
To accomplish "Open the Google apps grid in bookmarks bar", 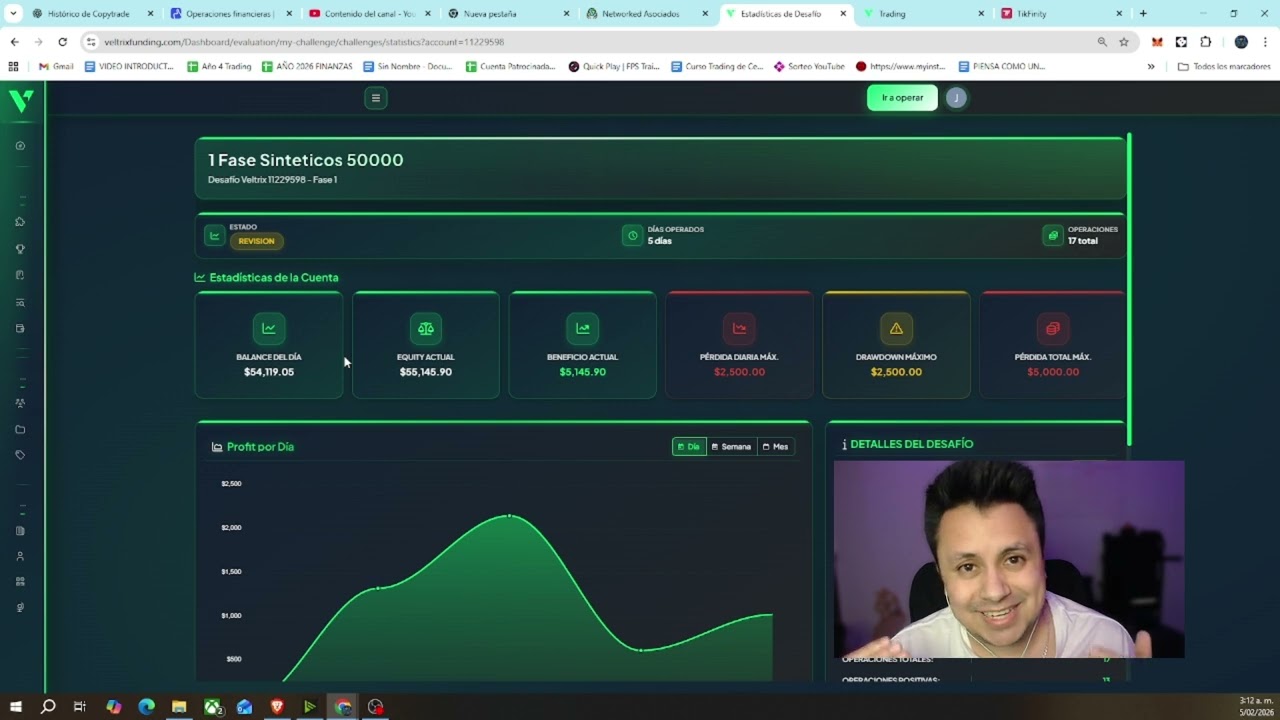I will [x=13, y=67].
